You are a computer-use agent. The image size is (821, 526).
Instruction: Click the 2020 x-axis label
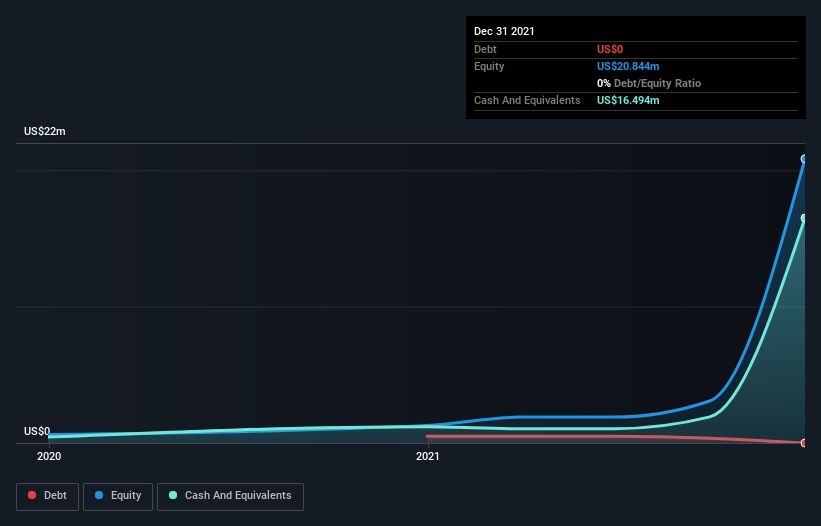tap(49, 456)
